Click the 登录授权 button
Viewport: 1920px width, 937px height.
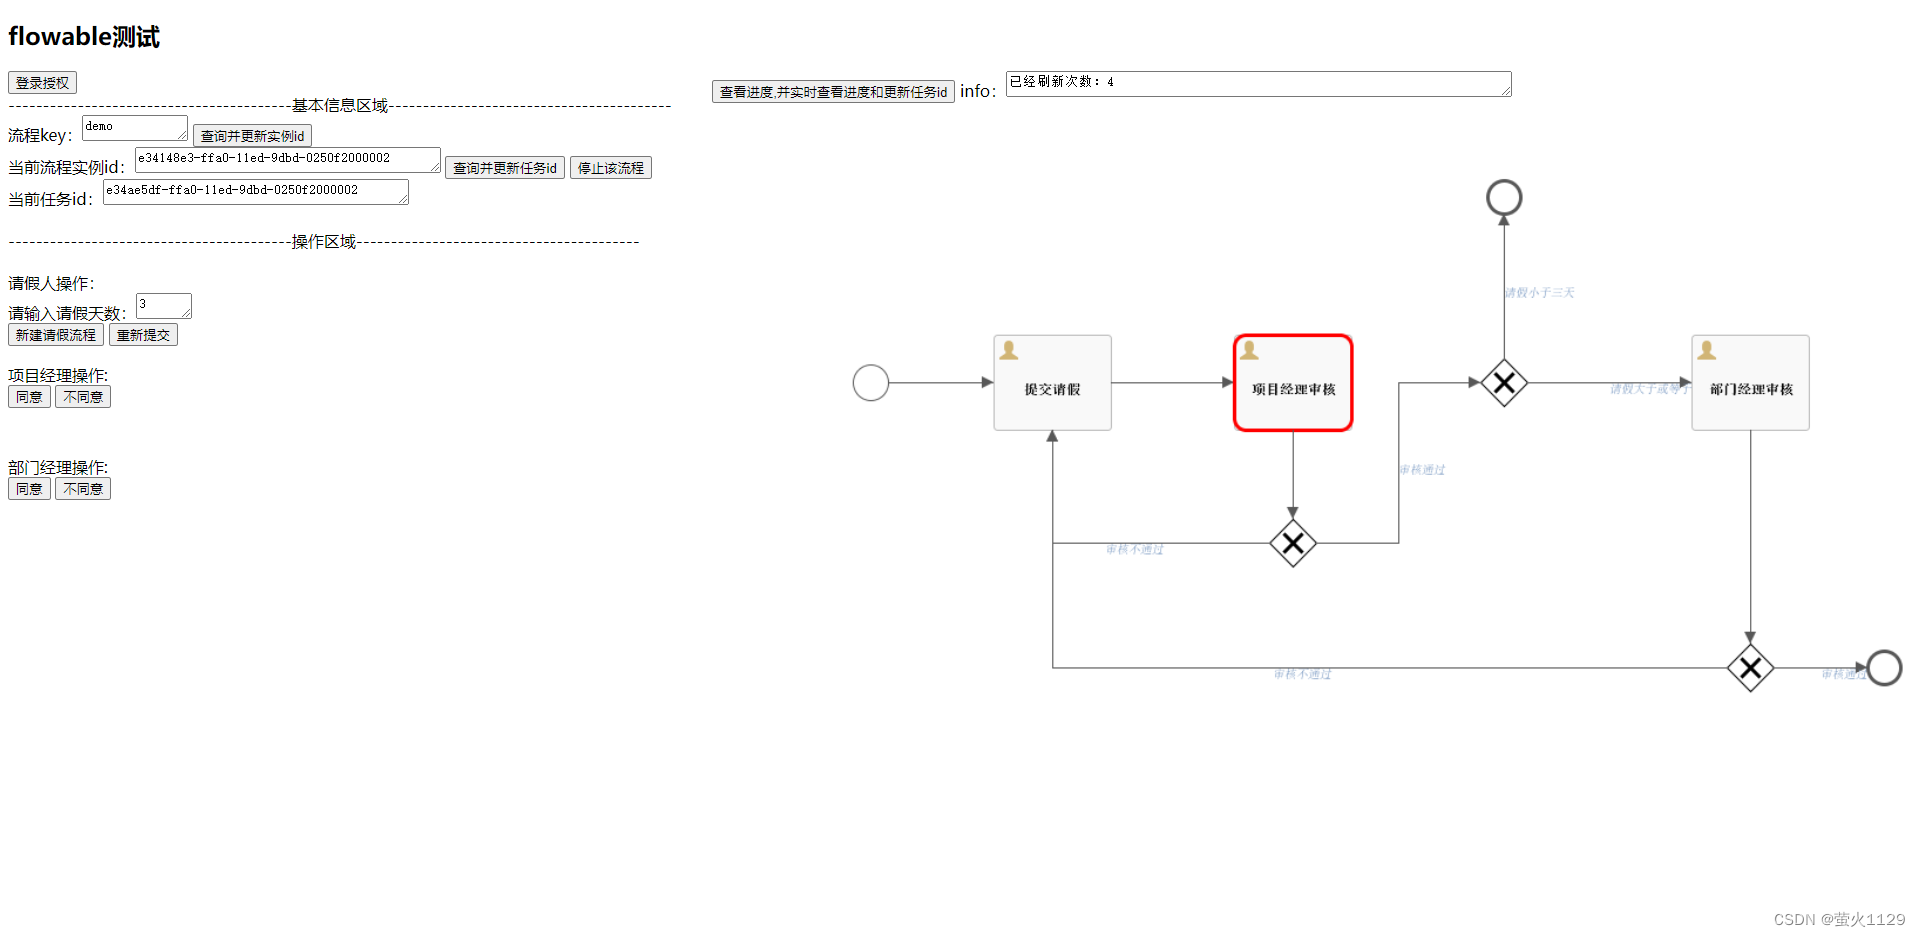[x=42, y=83]
